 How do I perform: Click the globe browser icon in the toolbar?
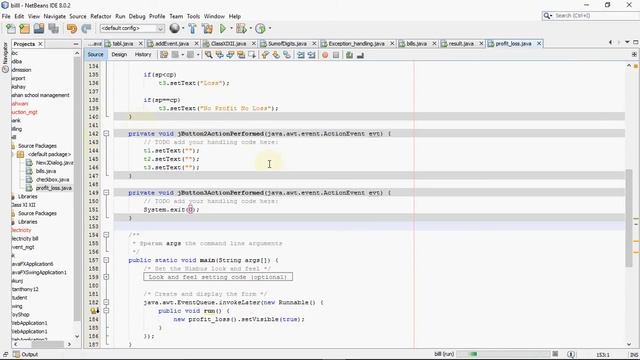pyautogui.click(x=174, y=28)
